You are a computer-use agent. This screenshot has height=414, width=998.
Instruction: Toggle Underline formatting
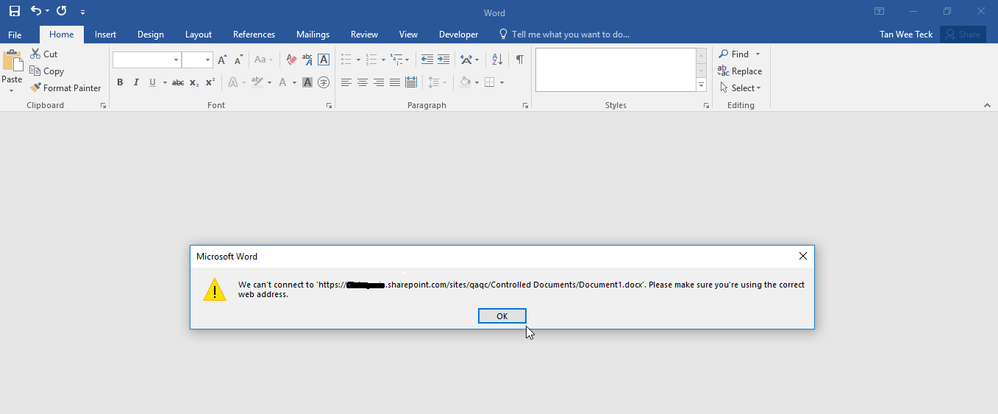point(152,82)
